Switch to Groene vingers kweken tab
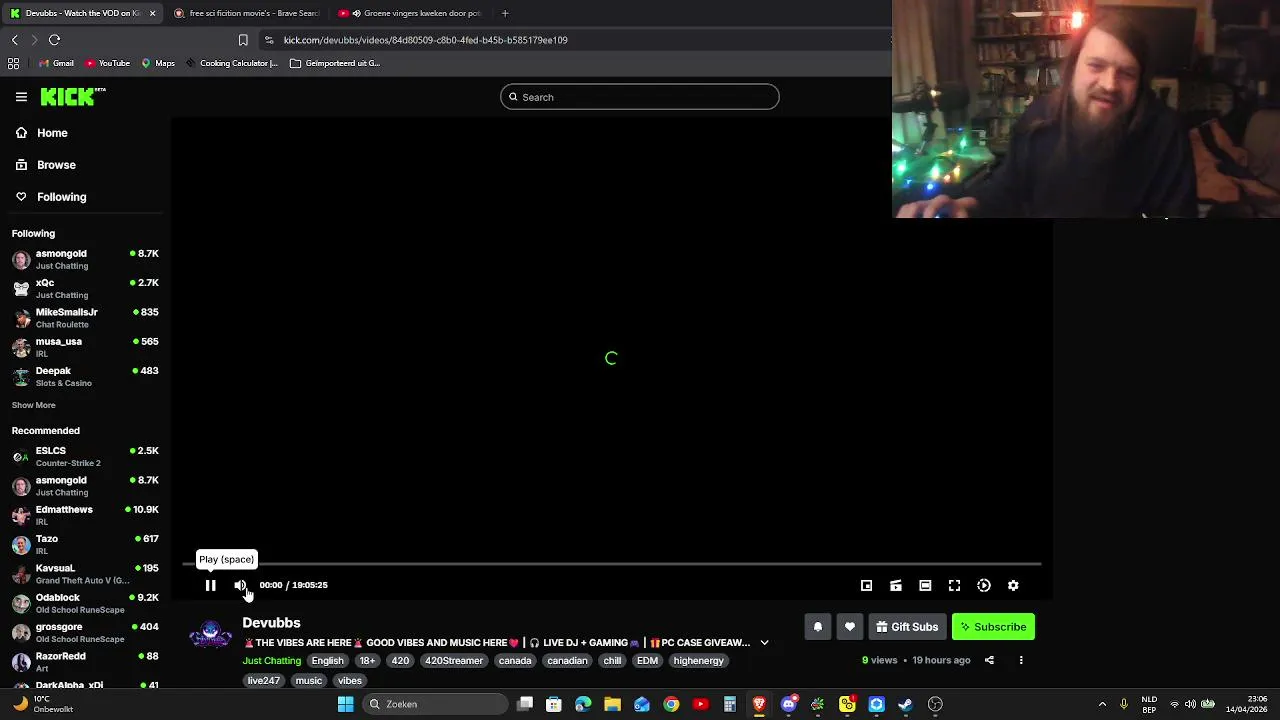Viewport: 1280px width, 720px height. coord(410,13)
